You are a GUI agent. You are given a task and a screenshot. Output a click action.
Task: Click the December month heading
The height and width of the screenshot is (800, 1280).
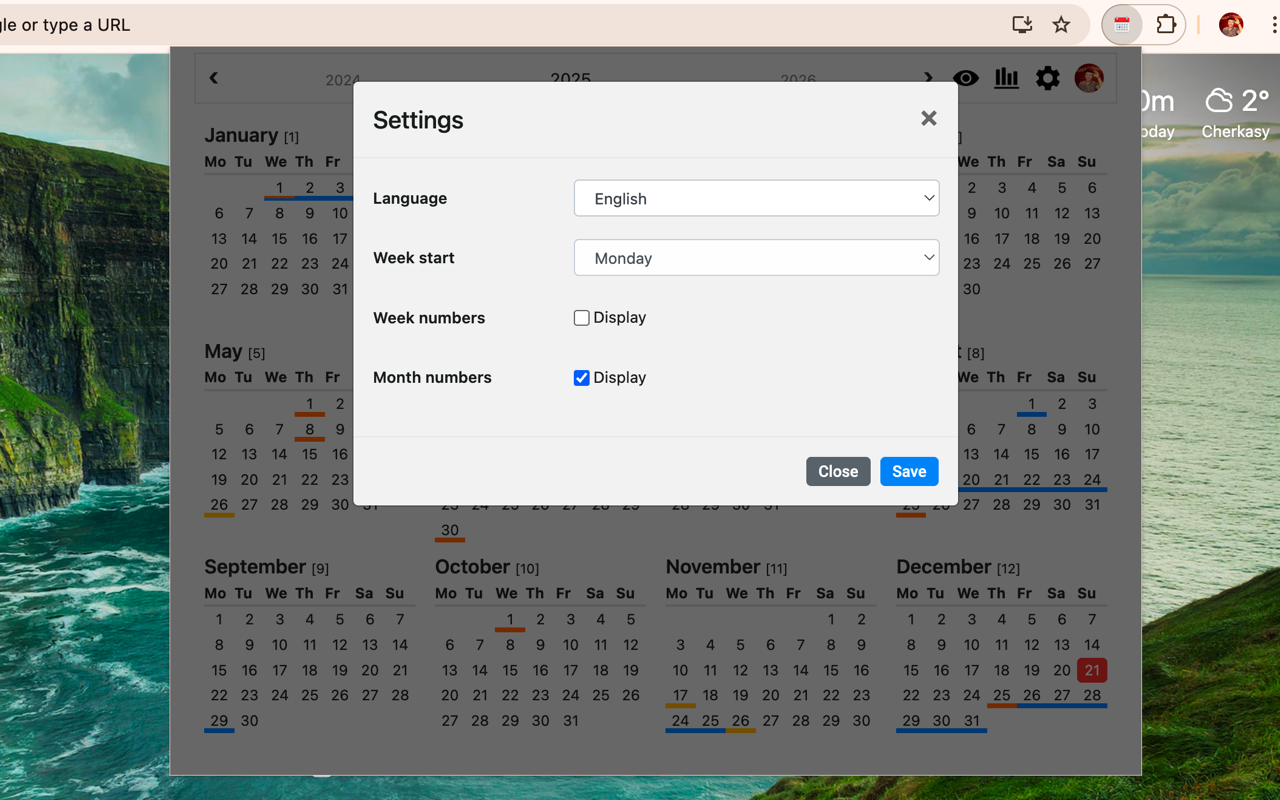[943, 567]
